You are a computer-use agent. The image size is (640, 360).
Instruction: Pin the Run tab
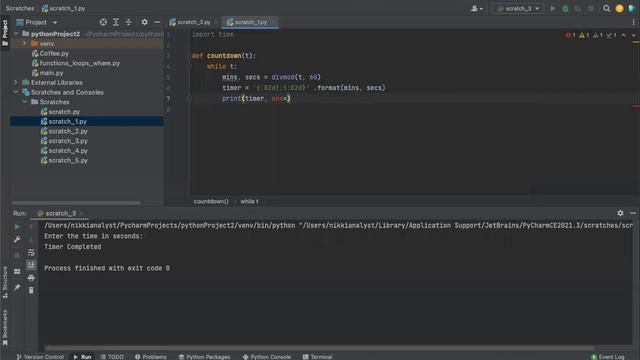point(17,287)
